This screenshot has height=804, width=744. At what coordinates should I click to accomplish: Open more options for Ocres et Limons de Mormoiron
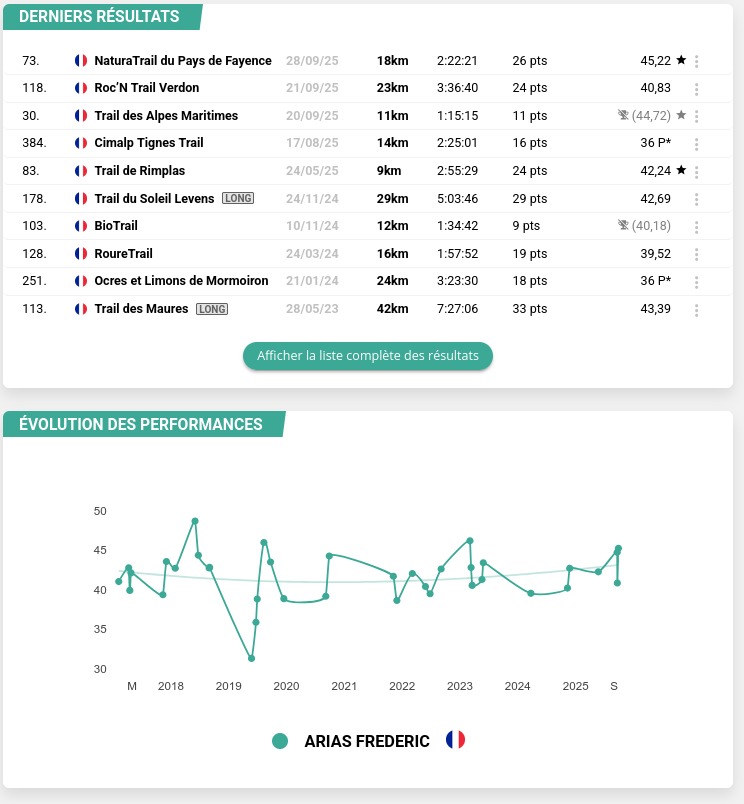[x=697, y=282]
